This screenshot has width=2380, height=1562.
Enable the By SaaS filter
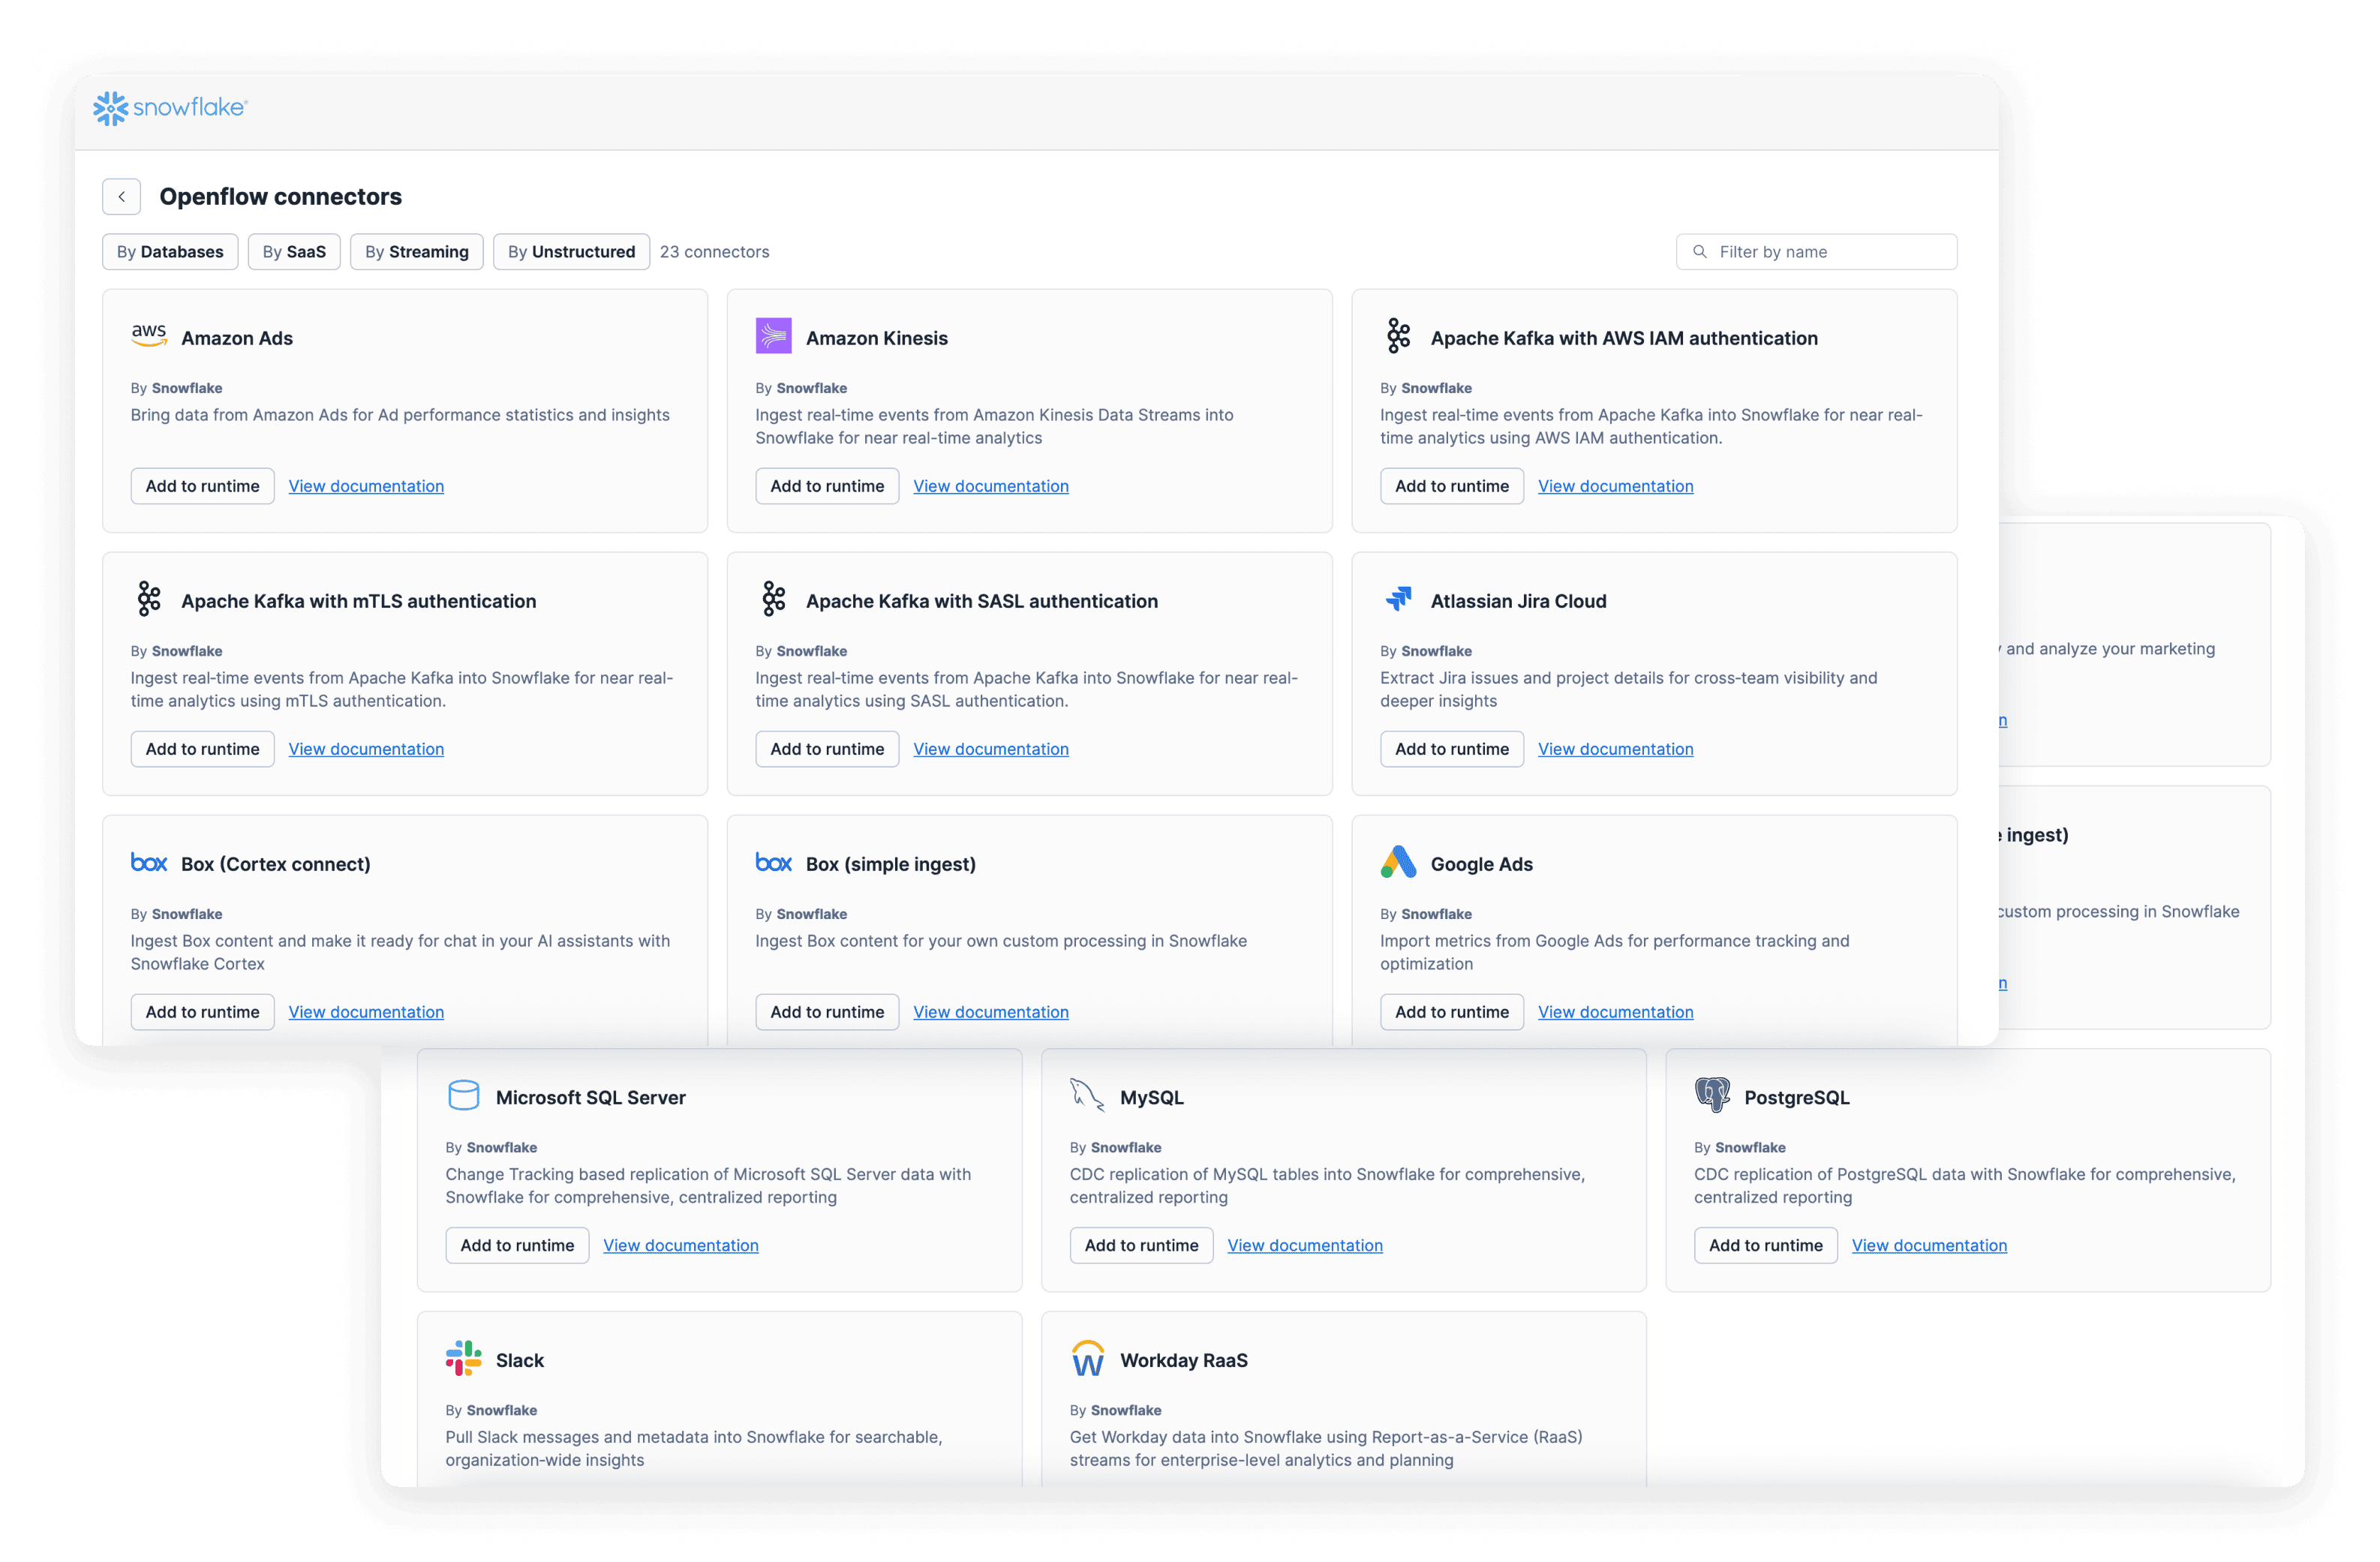pos(294,251)
